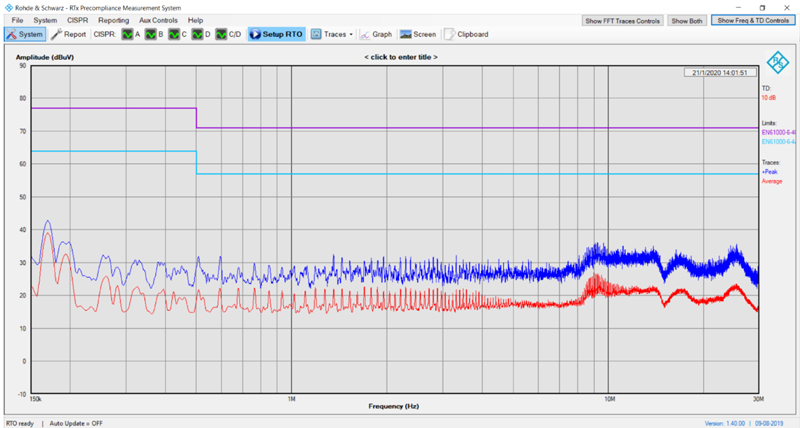Click the System toolbar button
Viewport: 800px width, 428px height.
point(24,34)
